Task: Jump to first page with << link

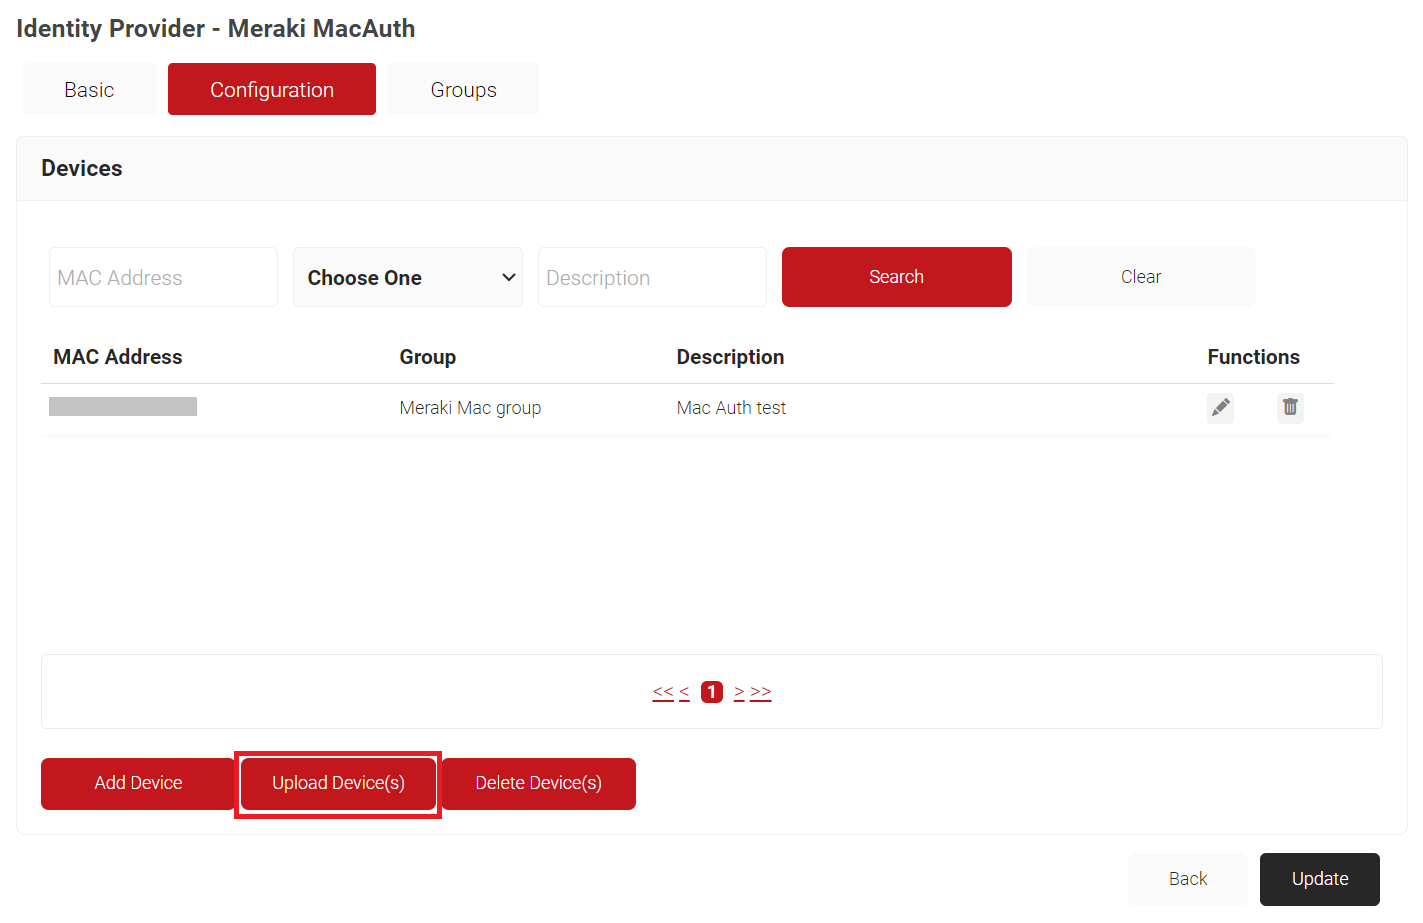Action: pos(662,692)
